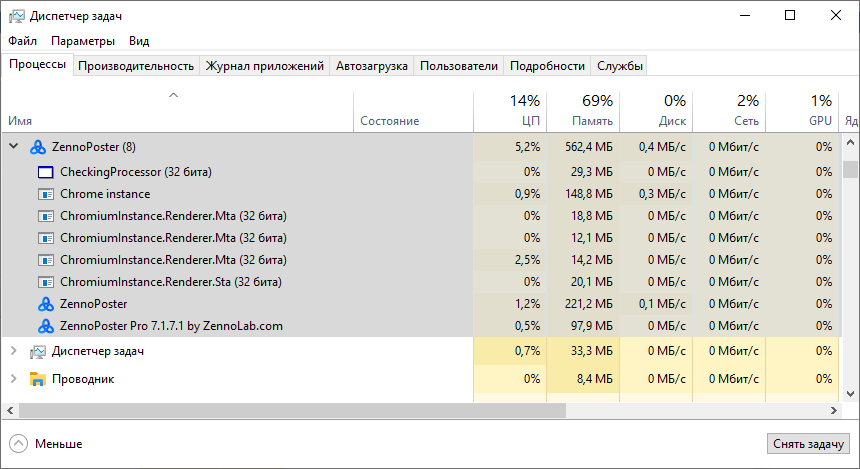Viewport: 860px width, 469px height.
Task: Click the Chrome instance process icon
Action: point(45,194)
